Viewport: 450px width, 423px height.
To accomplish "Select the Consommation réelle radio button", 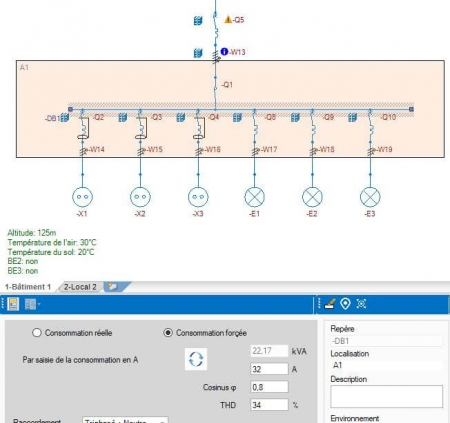I will 37,333.
